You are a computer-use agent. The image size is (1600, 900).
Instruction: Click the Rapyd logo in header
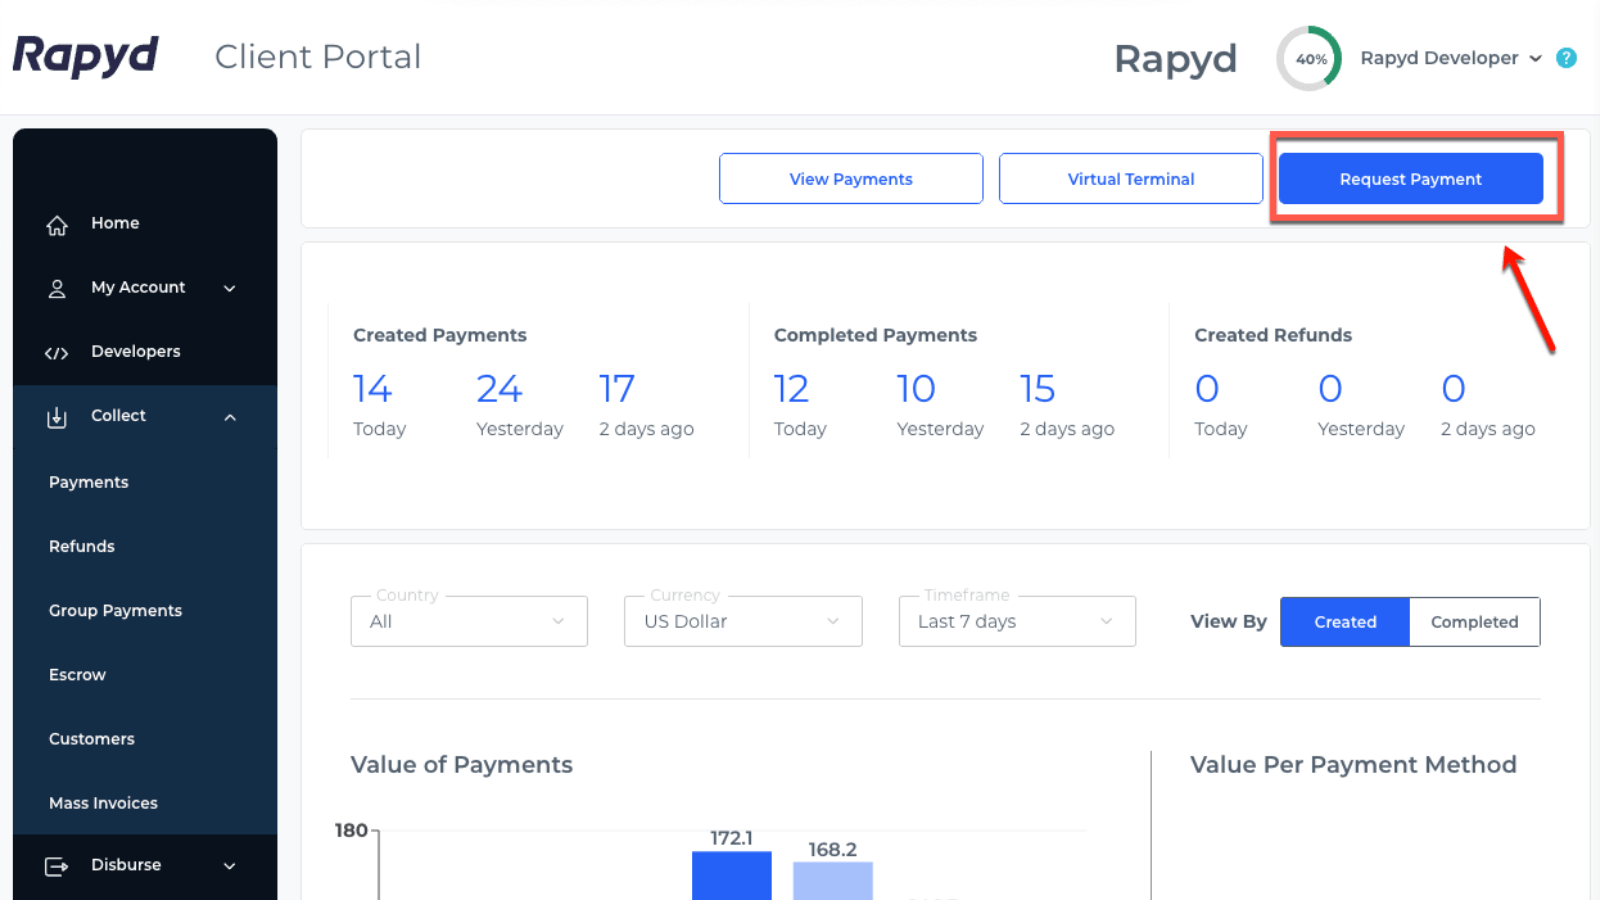[85, 56]
